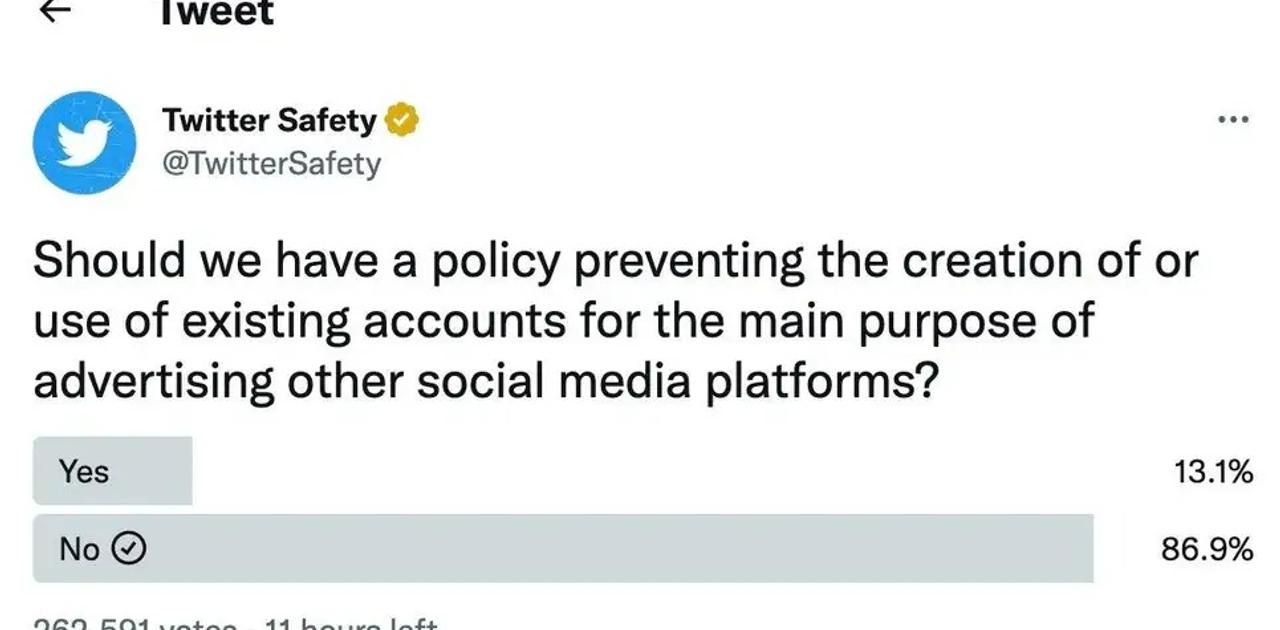Click the poll question text

click(x=616, y=320)
